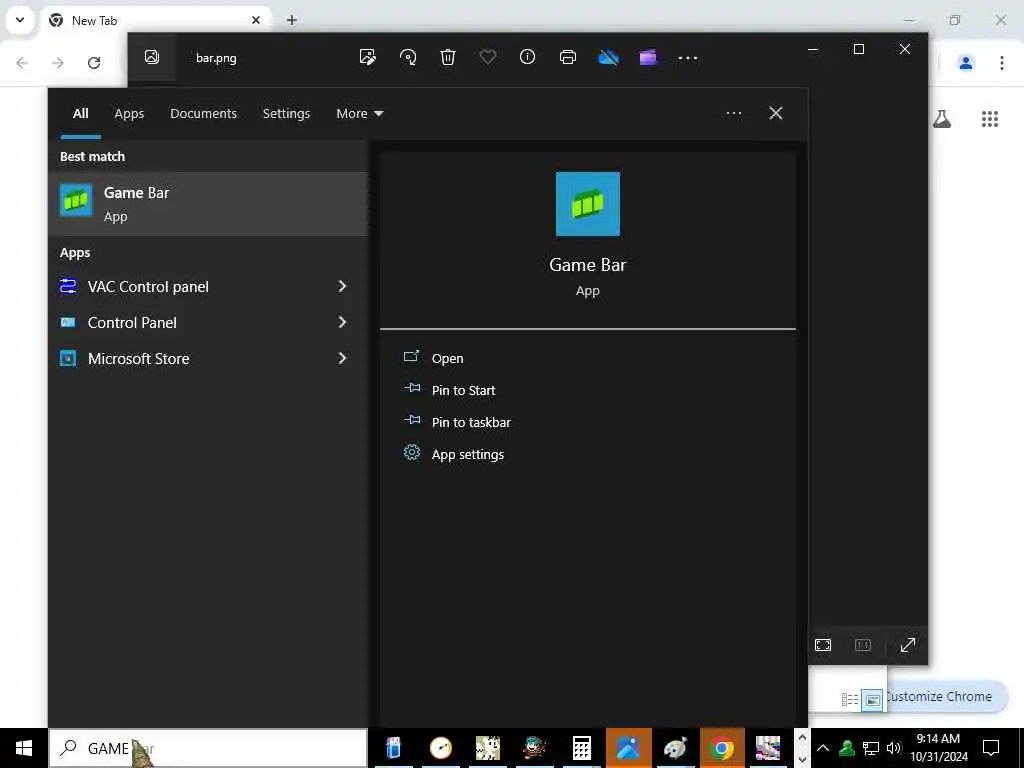The height and width of the screenshot is (768, 1024).
Task: Reload the Chrome New Tab page
Action: pos(94,63)
